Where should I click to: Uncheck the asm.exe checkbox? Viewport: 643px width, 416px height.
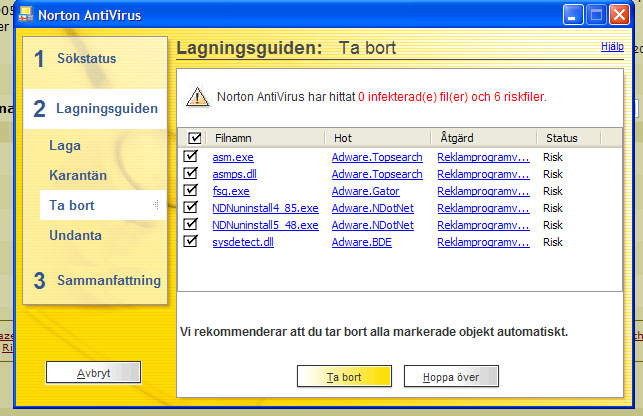click(x=190, y=156)
